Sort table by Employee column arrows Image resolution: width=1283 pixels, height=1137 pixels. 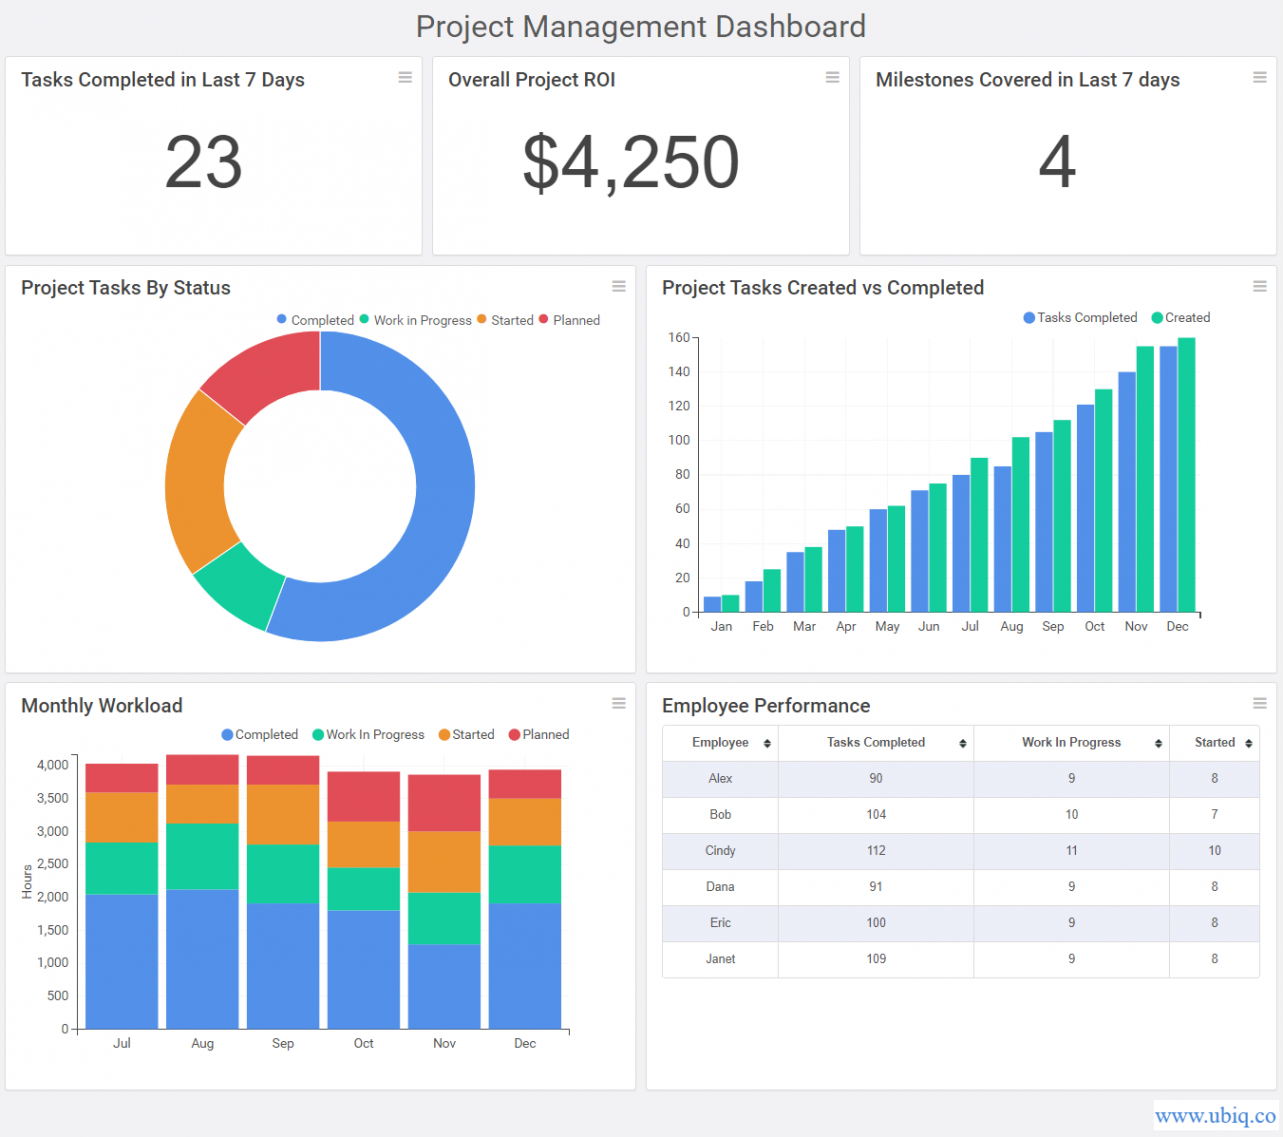[767, 743]
